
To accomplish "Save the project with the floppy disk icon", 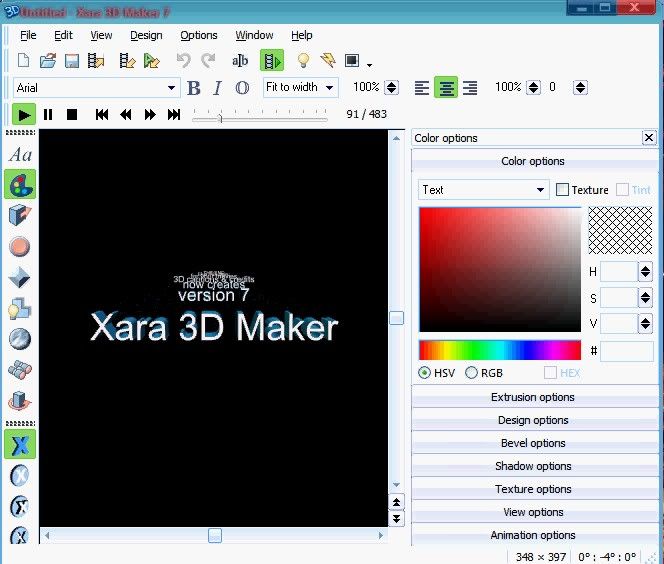I will (72, 61).
